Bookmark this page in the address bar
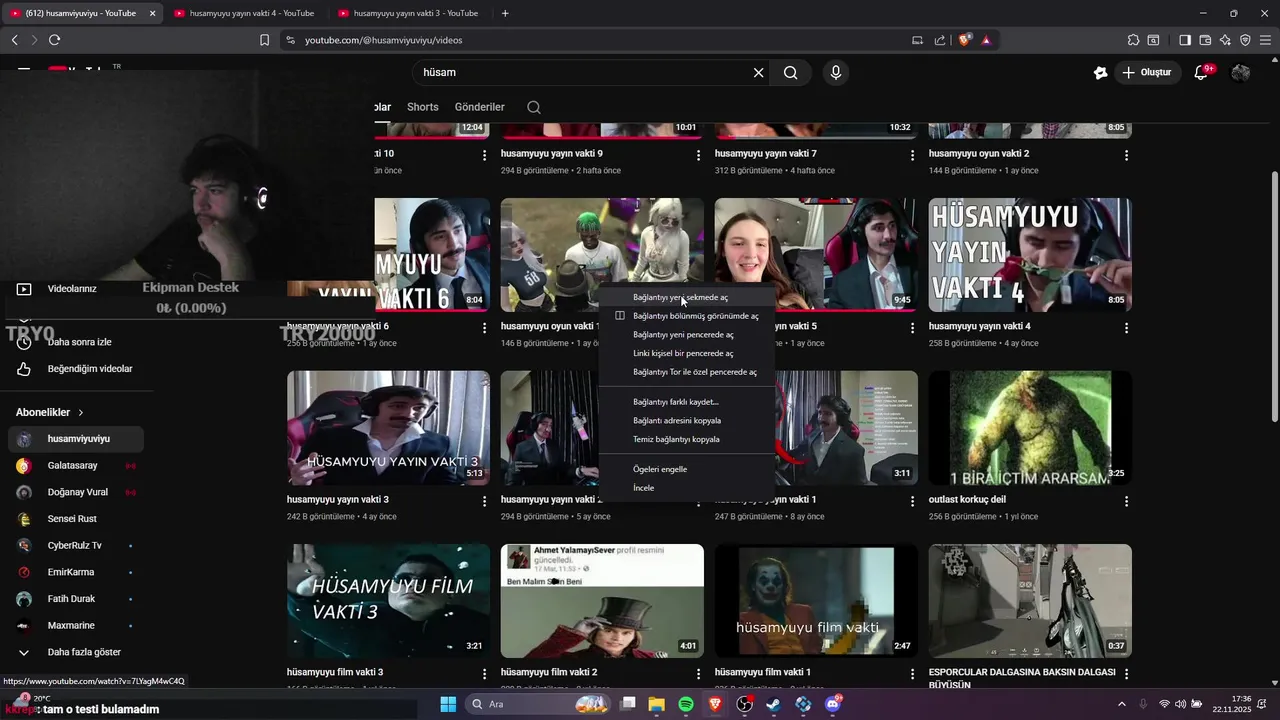The height and width of the screenshot is (720, 1280). click(264, 40)
